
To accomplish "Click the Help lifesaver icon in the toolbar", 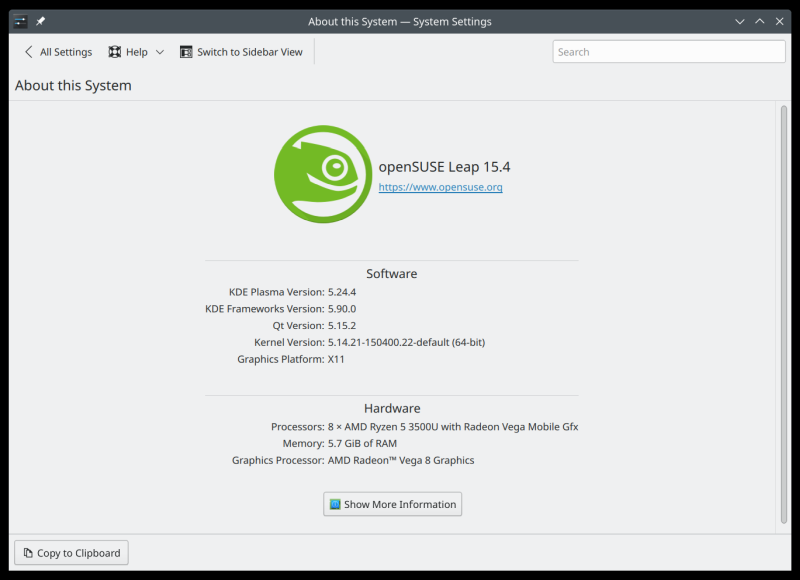I will [115, 51].
